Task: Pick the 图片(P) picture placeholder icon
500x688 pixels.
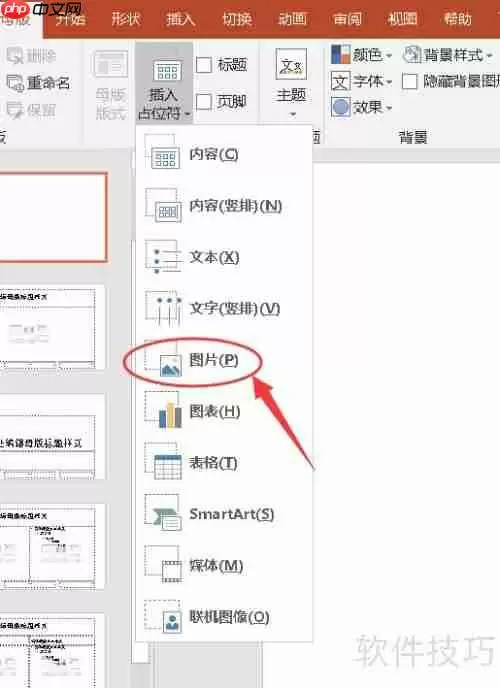Action: point(163,360)
